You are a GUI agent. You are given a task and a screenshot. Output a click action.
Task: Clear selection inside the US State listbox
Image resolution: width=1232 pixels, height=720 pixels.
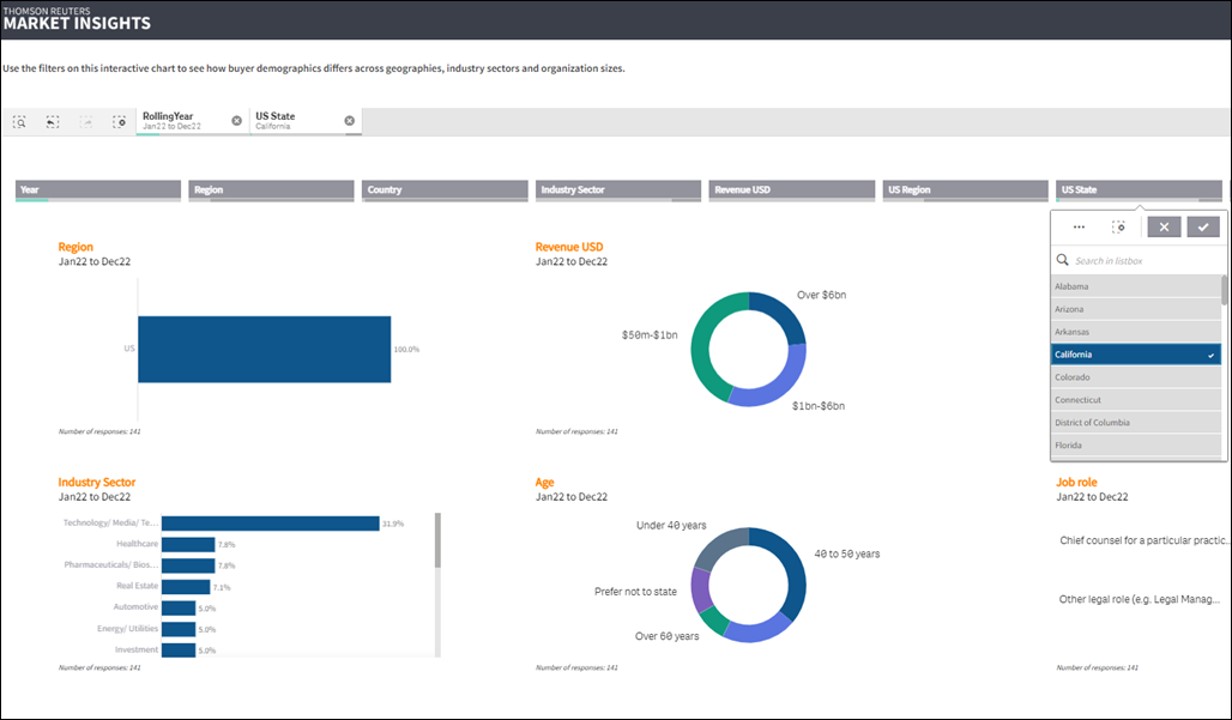coord(1119,227)
